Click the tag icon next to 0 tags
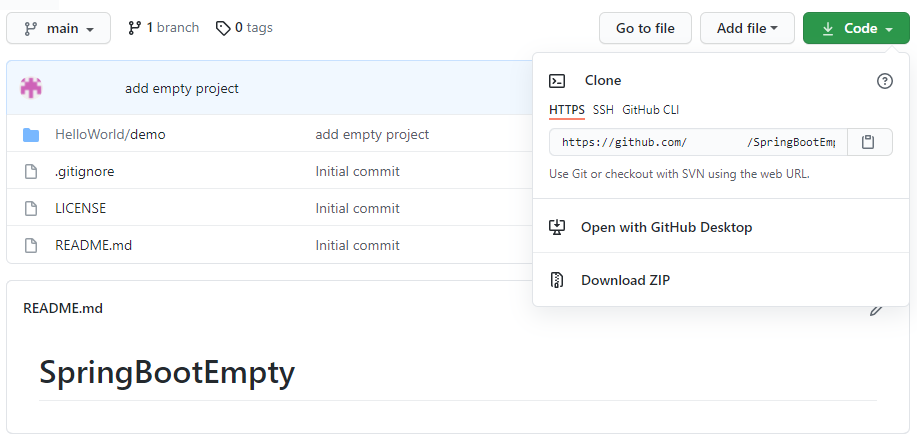 tap(223, 28)
